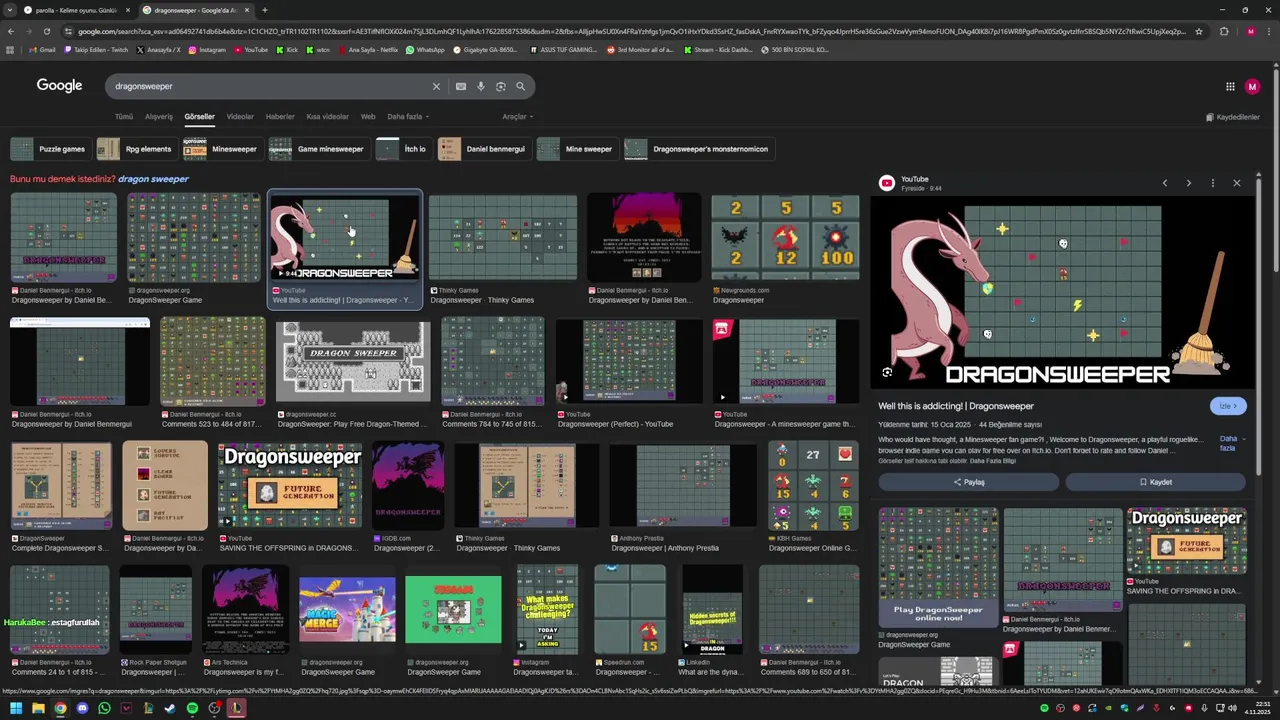Open the on-screen keyboard input tool

(461, 86)
